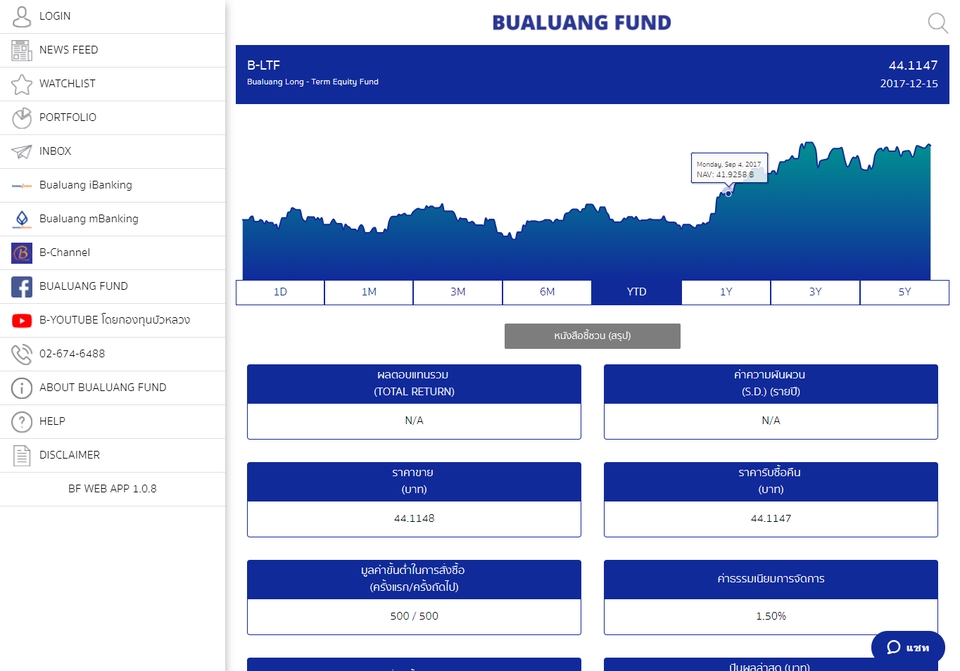Open the Portfolio pie chart icon
The image size is (960, 671).
click(21, 118)
